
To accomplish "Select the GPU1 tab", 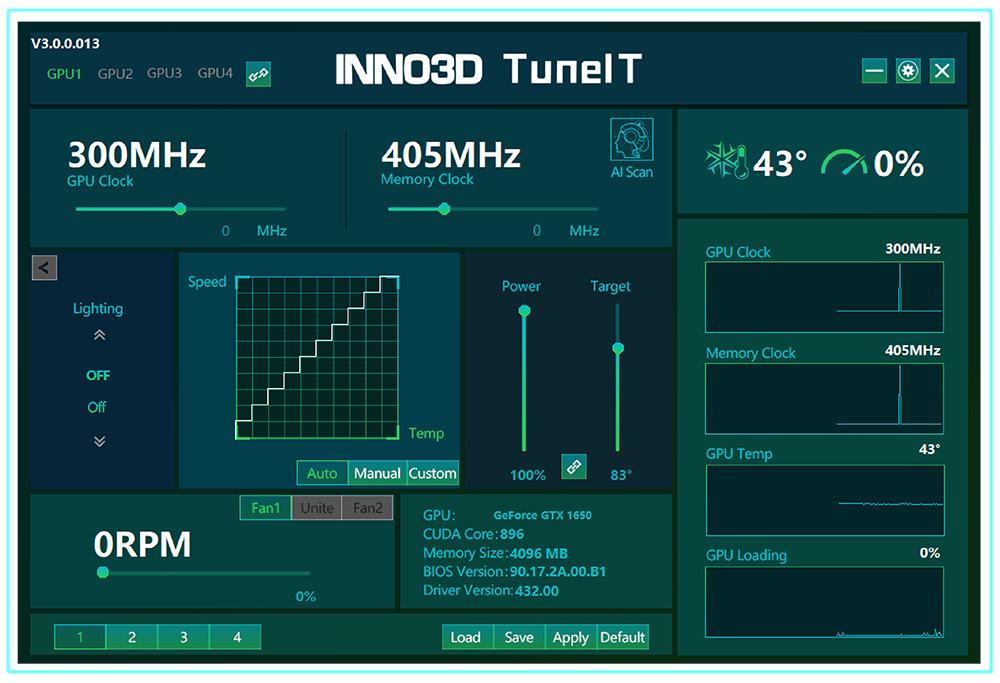I will [x=64, y=74].
